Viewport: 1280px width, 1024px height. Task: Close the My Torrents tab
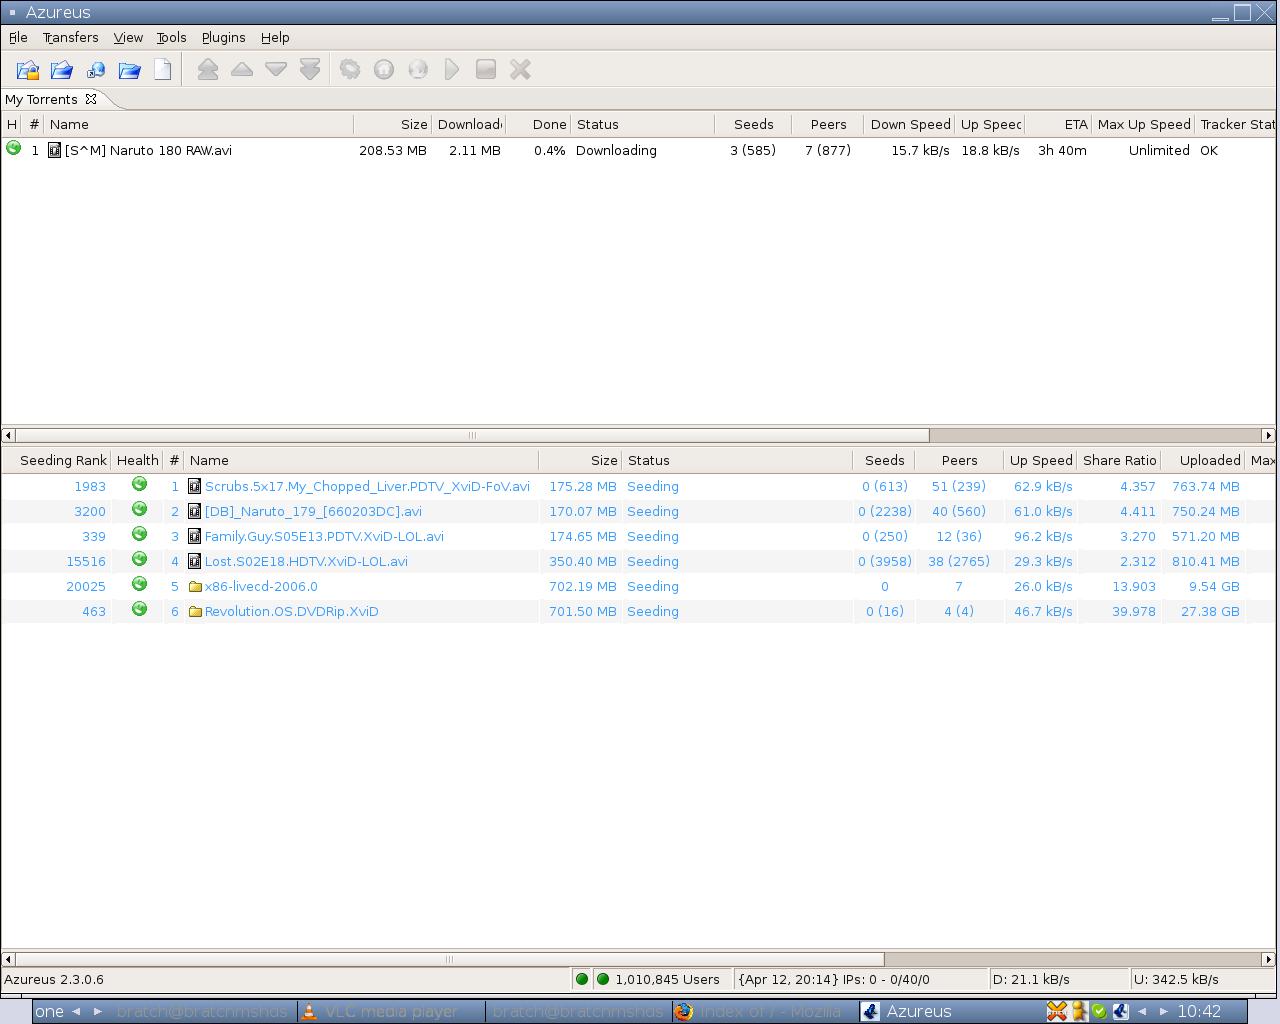click(91, 99)
